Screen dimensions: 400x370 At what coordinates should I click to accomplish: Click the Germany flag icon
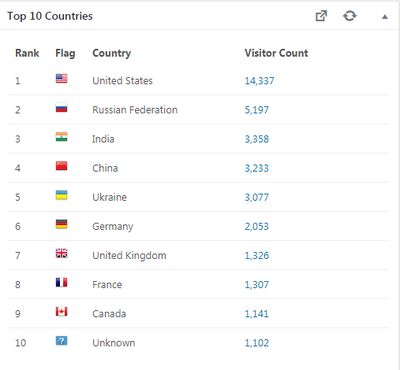(61, 224)
